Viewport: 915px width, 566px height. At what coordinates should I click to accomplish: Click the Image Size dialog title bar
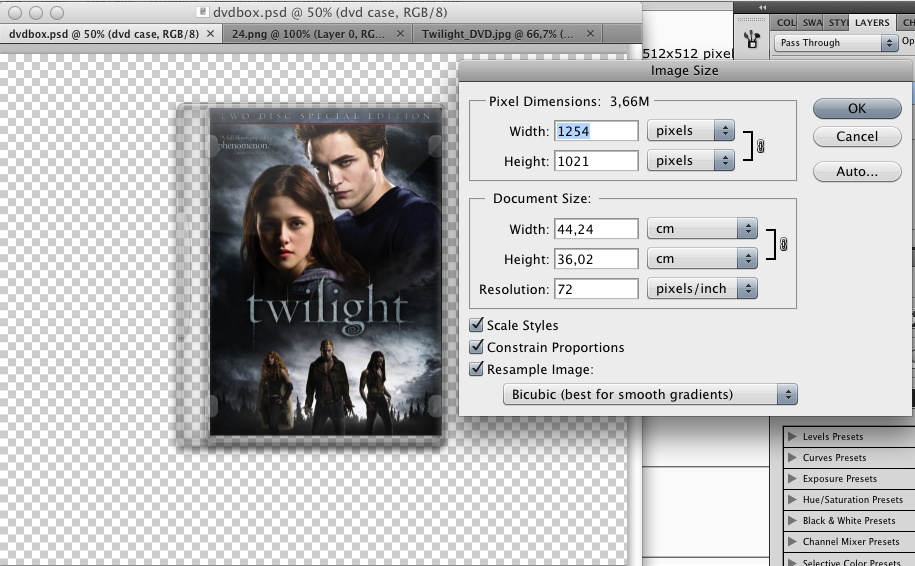(684, 71)
